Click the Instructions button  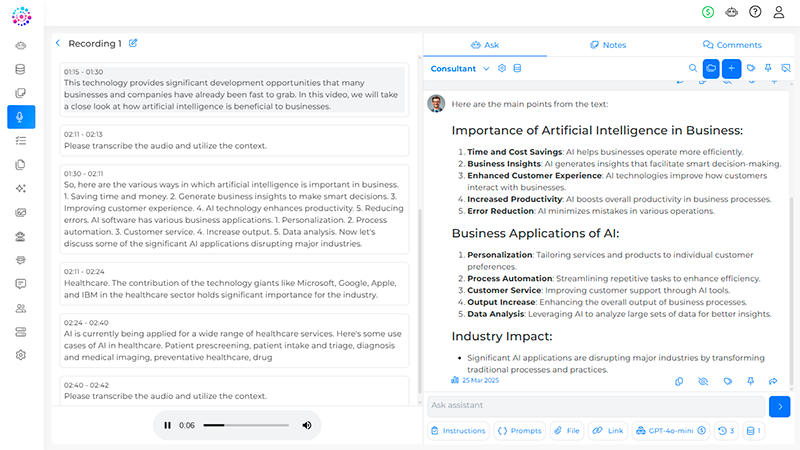[x=458, y=431]
